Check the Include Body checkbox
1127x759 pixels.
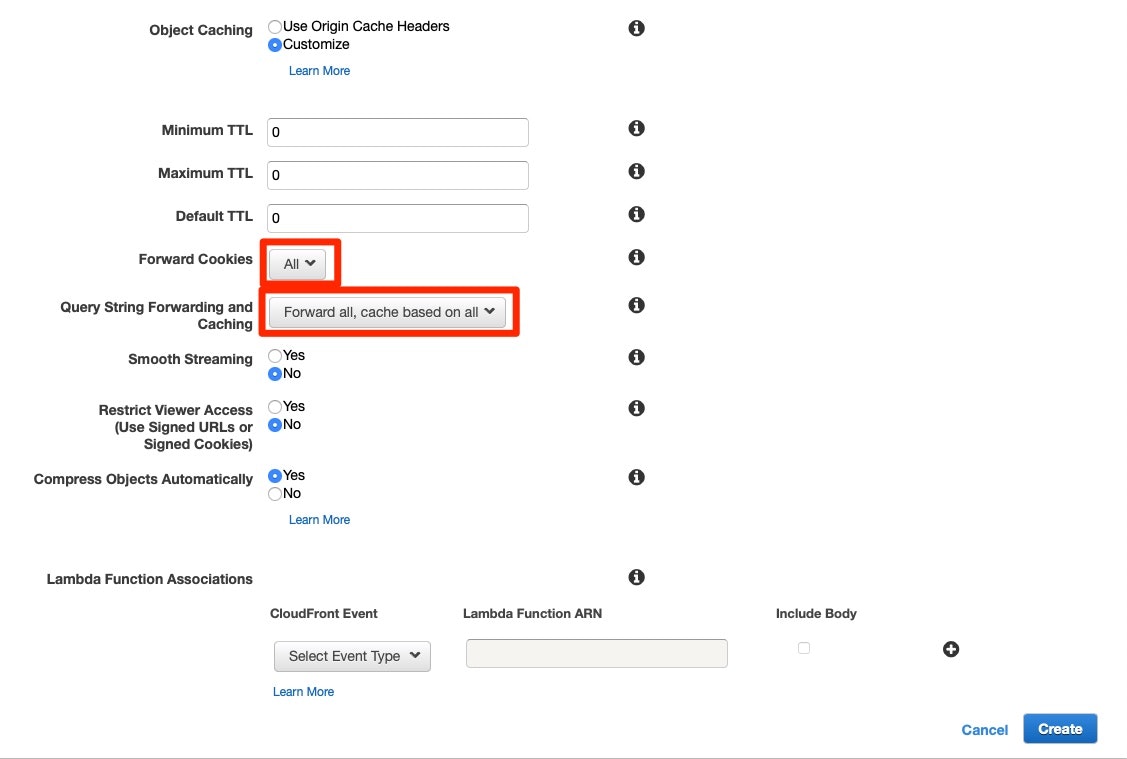[804, 648]
